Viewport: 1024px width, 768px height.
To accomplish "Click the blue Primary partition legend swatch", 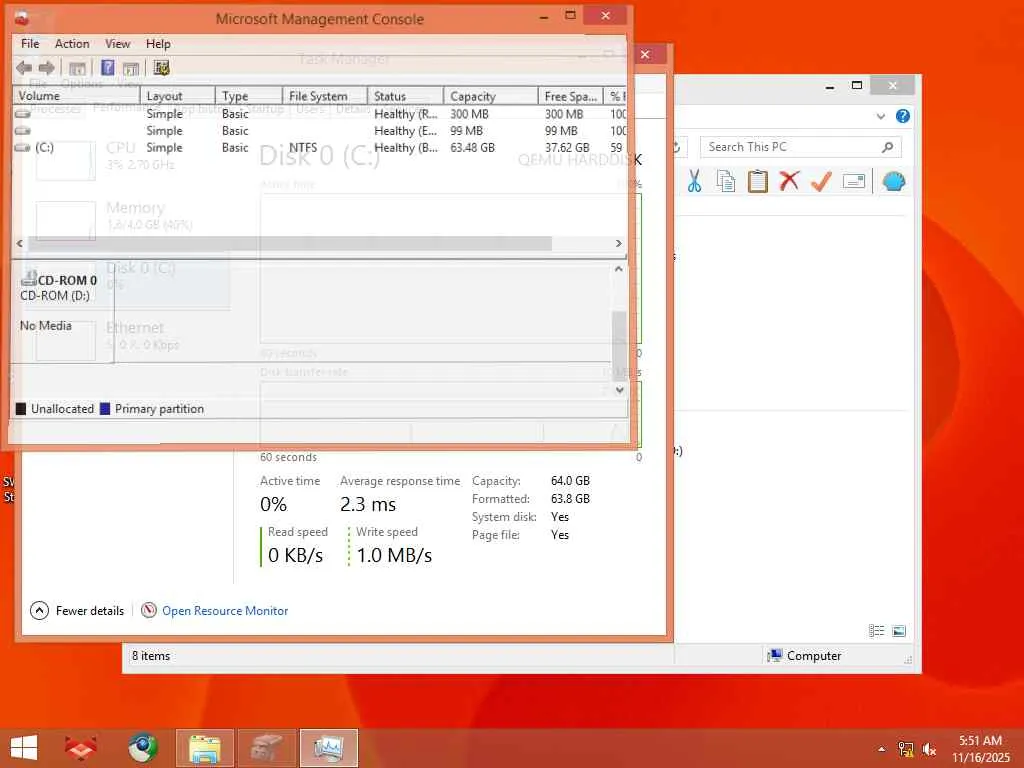I will (104, 409).
